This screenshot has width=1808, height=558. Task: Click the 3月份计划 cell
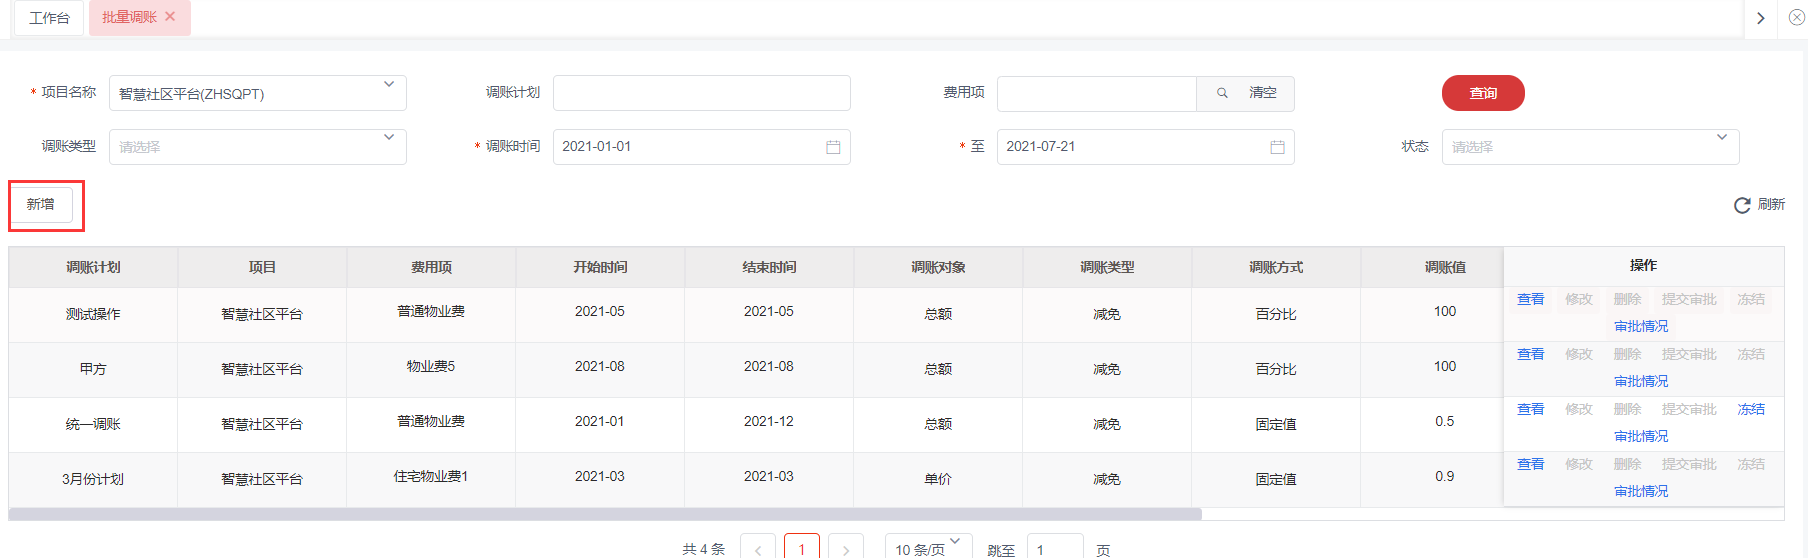pos(93,479)
